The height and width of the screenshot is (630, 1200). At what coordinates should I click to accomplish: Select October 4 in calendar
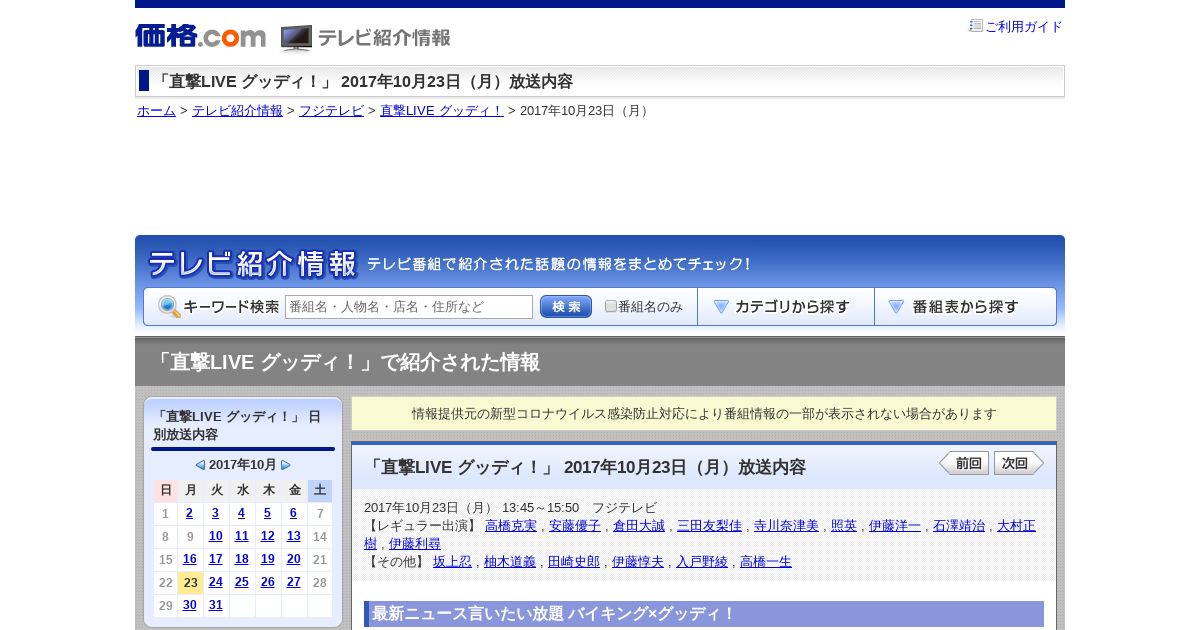[x=241, y=513]
